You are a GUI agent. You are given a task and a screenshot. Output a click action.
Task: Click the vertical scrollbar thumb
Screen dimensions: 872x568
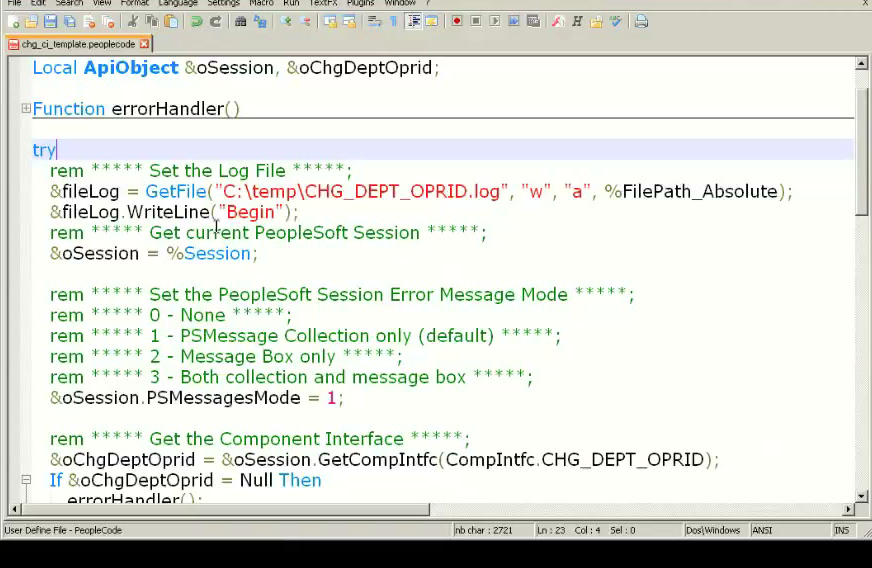[x=861, y=151]
